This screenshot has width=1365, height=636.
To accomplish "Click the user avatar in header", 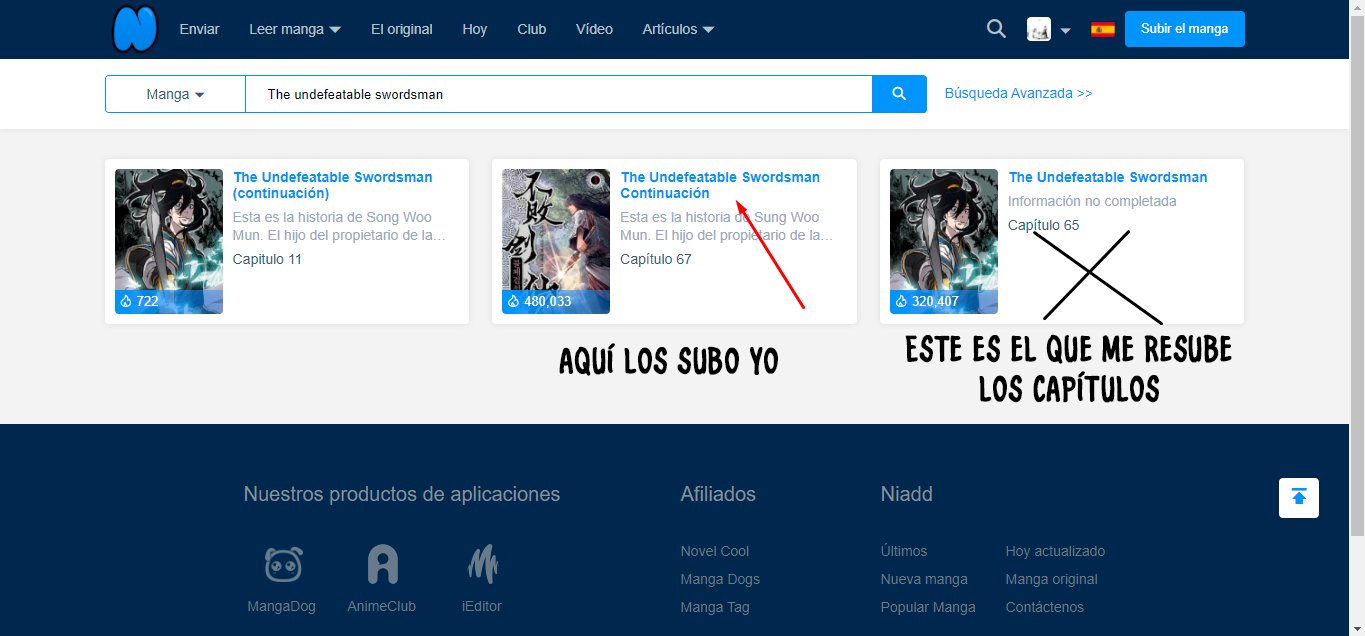I will click(x=1039, y=30).
